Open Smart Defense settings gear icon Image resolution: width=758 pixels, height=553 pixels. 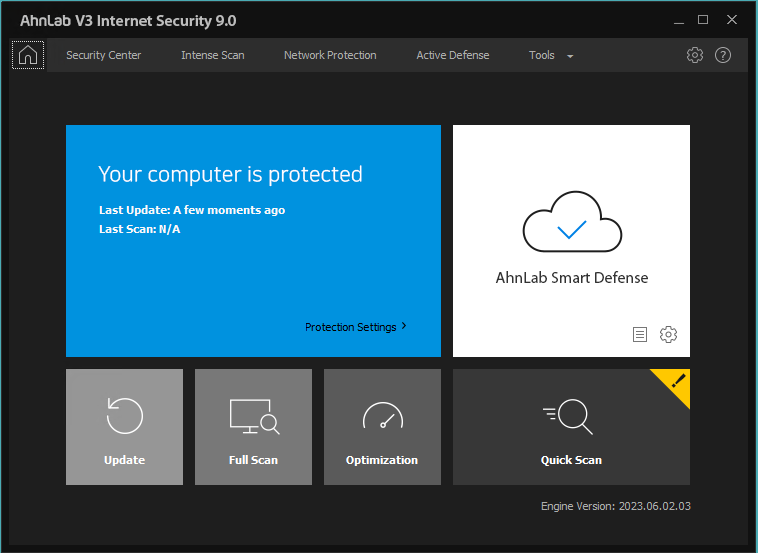point(668,335)
